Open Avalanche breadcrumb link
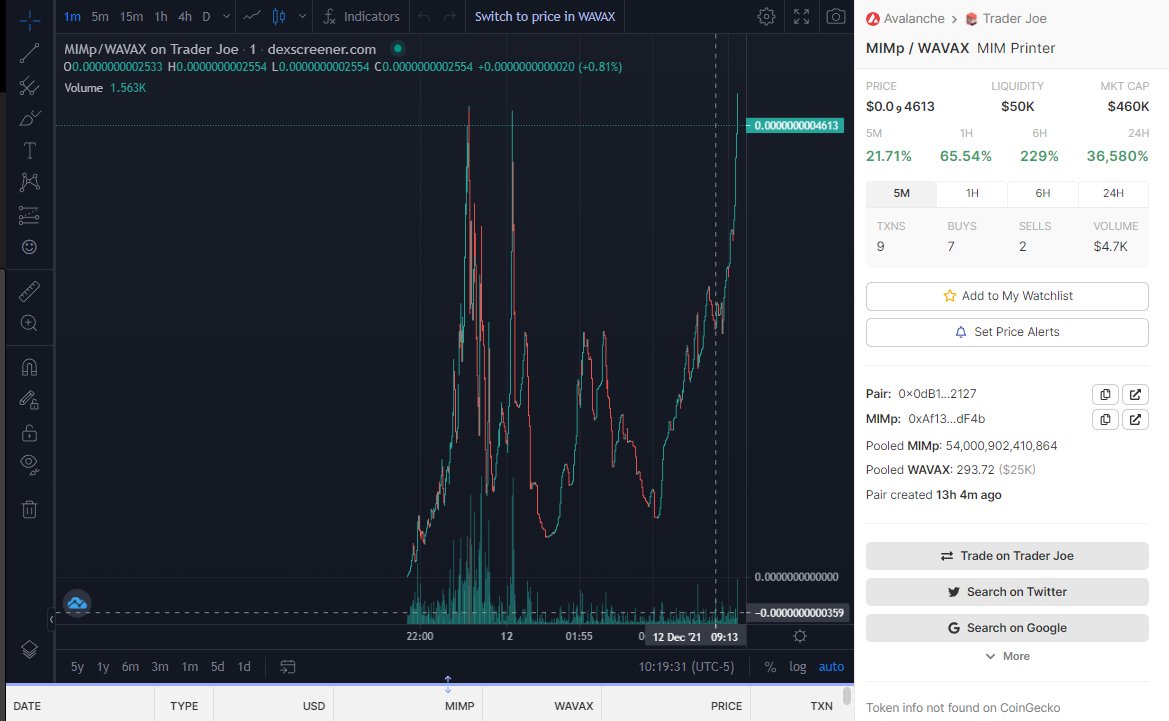 pyautogui.click(x=905, y=19)
